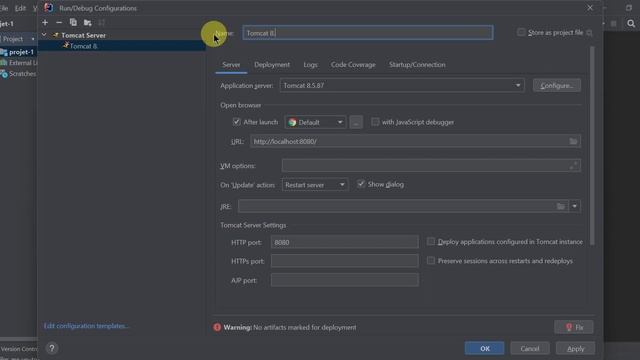Collapse the Tomcat Server tree node
This screenshot has width=640, height=360.
coord(44,35)
